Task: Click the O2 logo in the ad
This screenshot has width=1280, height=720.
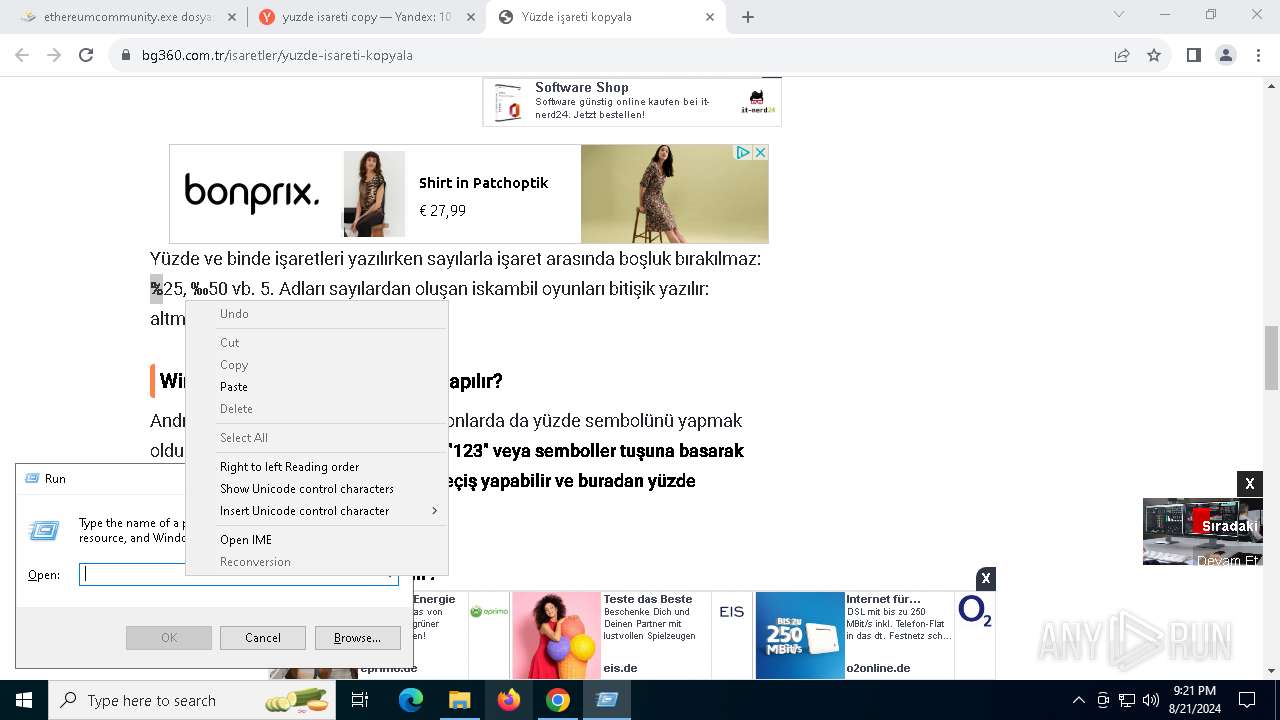Action: tap(975, 611)
